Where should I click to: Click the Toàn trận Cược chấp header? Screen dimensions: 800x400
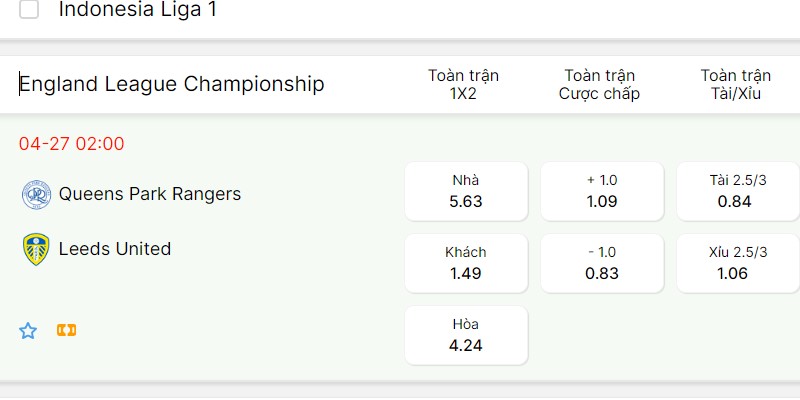(x=599, y=84)
